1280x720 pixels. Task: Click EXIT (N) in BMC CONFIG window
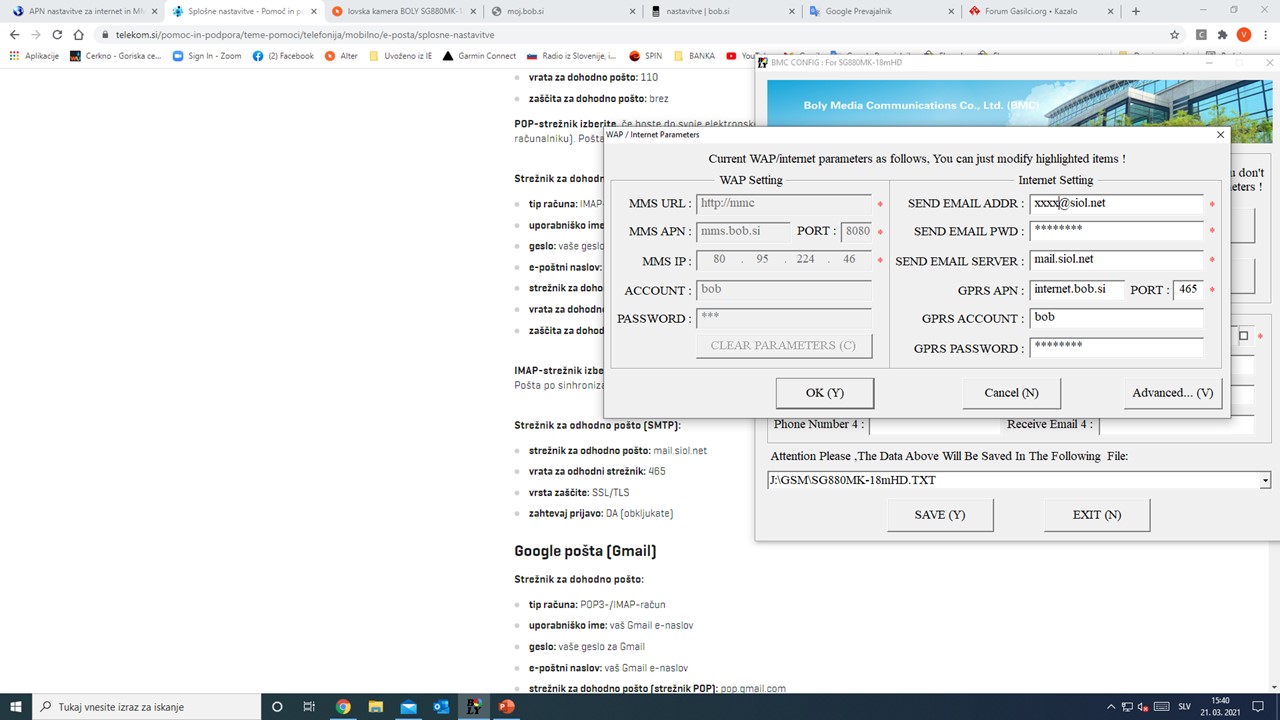[1097, 515]
